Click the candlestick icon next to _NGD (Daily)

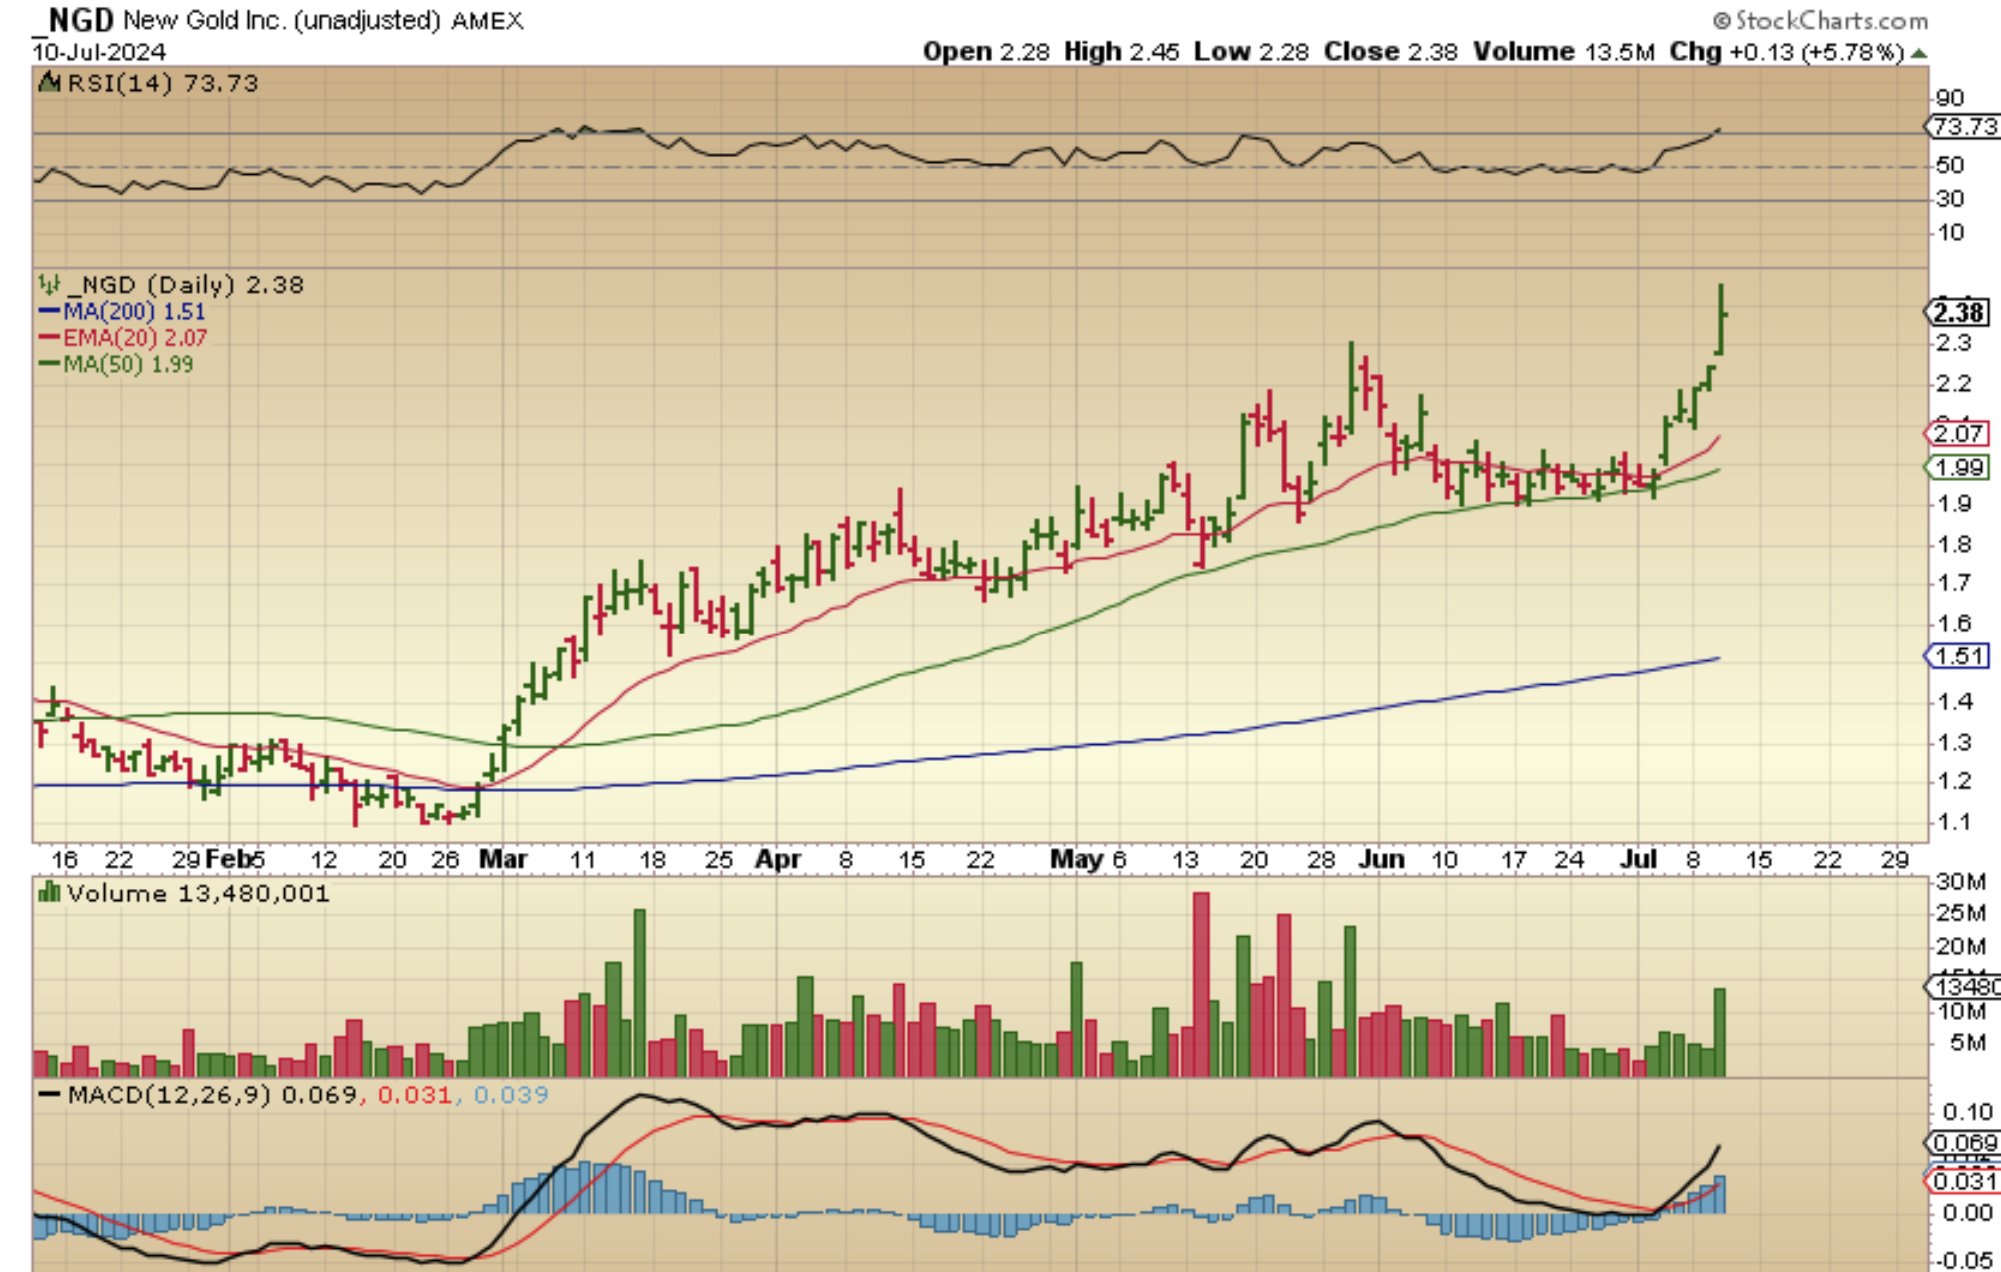[49, 285]
